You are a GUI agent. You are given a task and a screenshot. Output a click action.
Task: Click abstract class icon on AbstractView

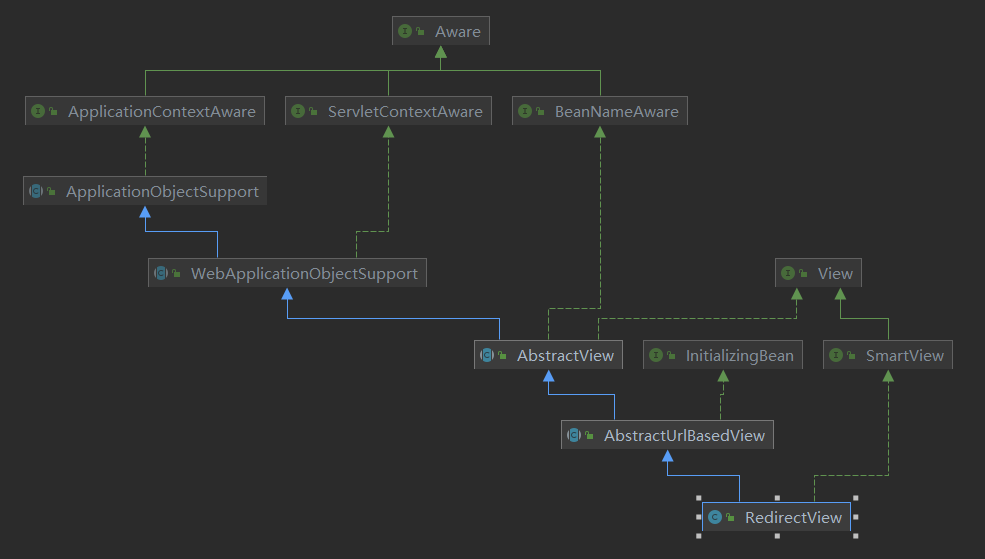(x=487, y=355)
